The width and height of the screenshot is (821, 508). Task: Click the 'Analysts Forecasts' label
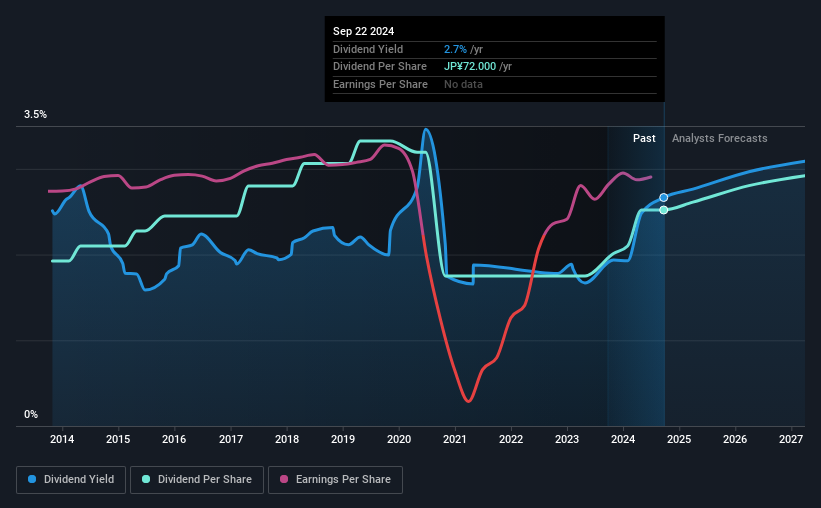(x=719, y=138)
